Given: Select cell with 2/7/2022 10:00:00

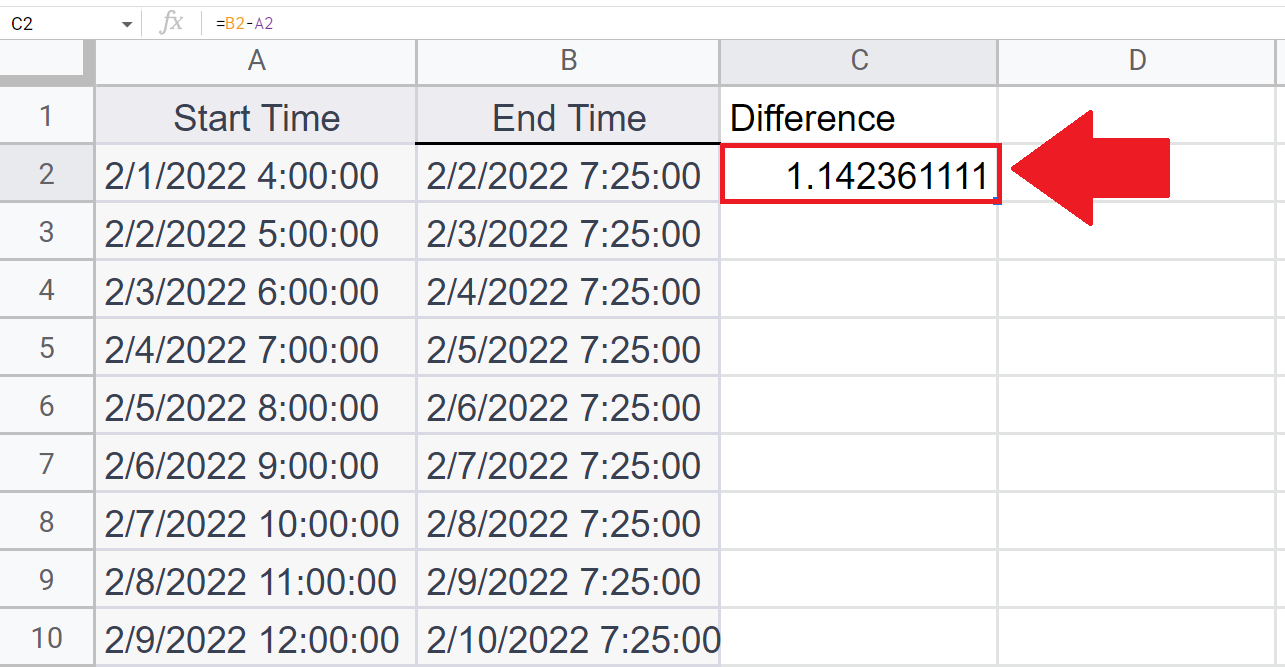Looking at the screenshot, I should tap(256, 522).
